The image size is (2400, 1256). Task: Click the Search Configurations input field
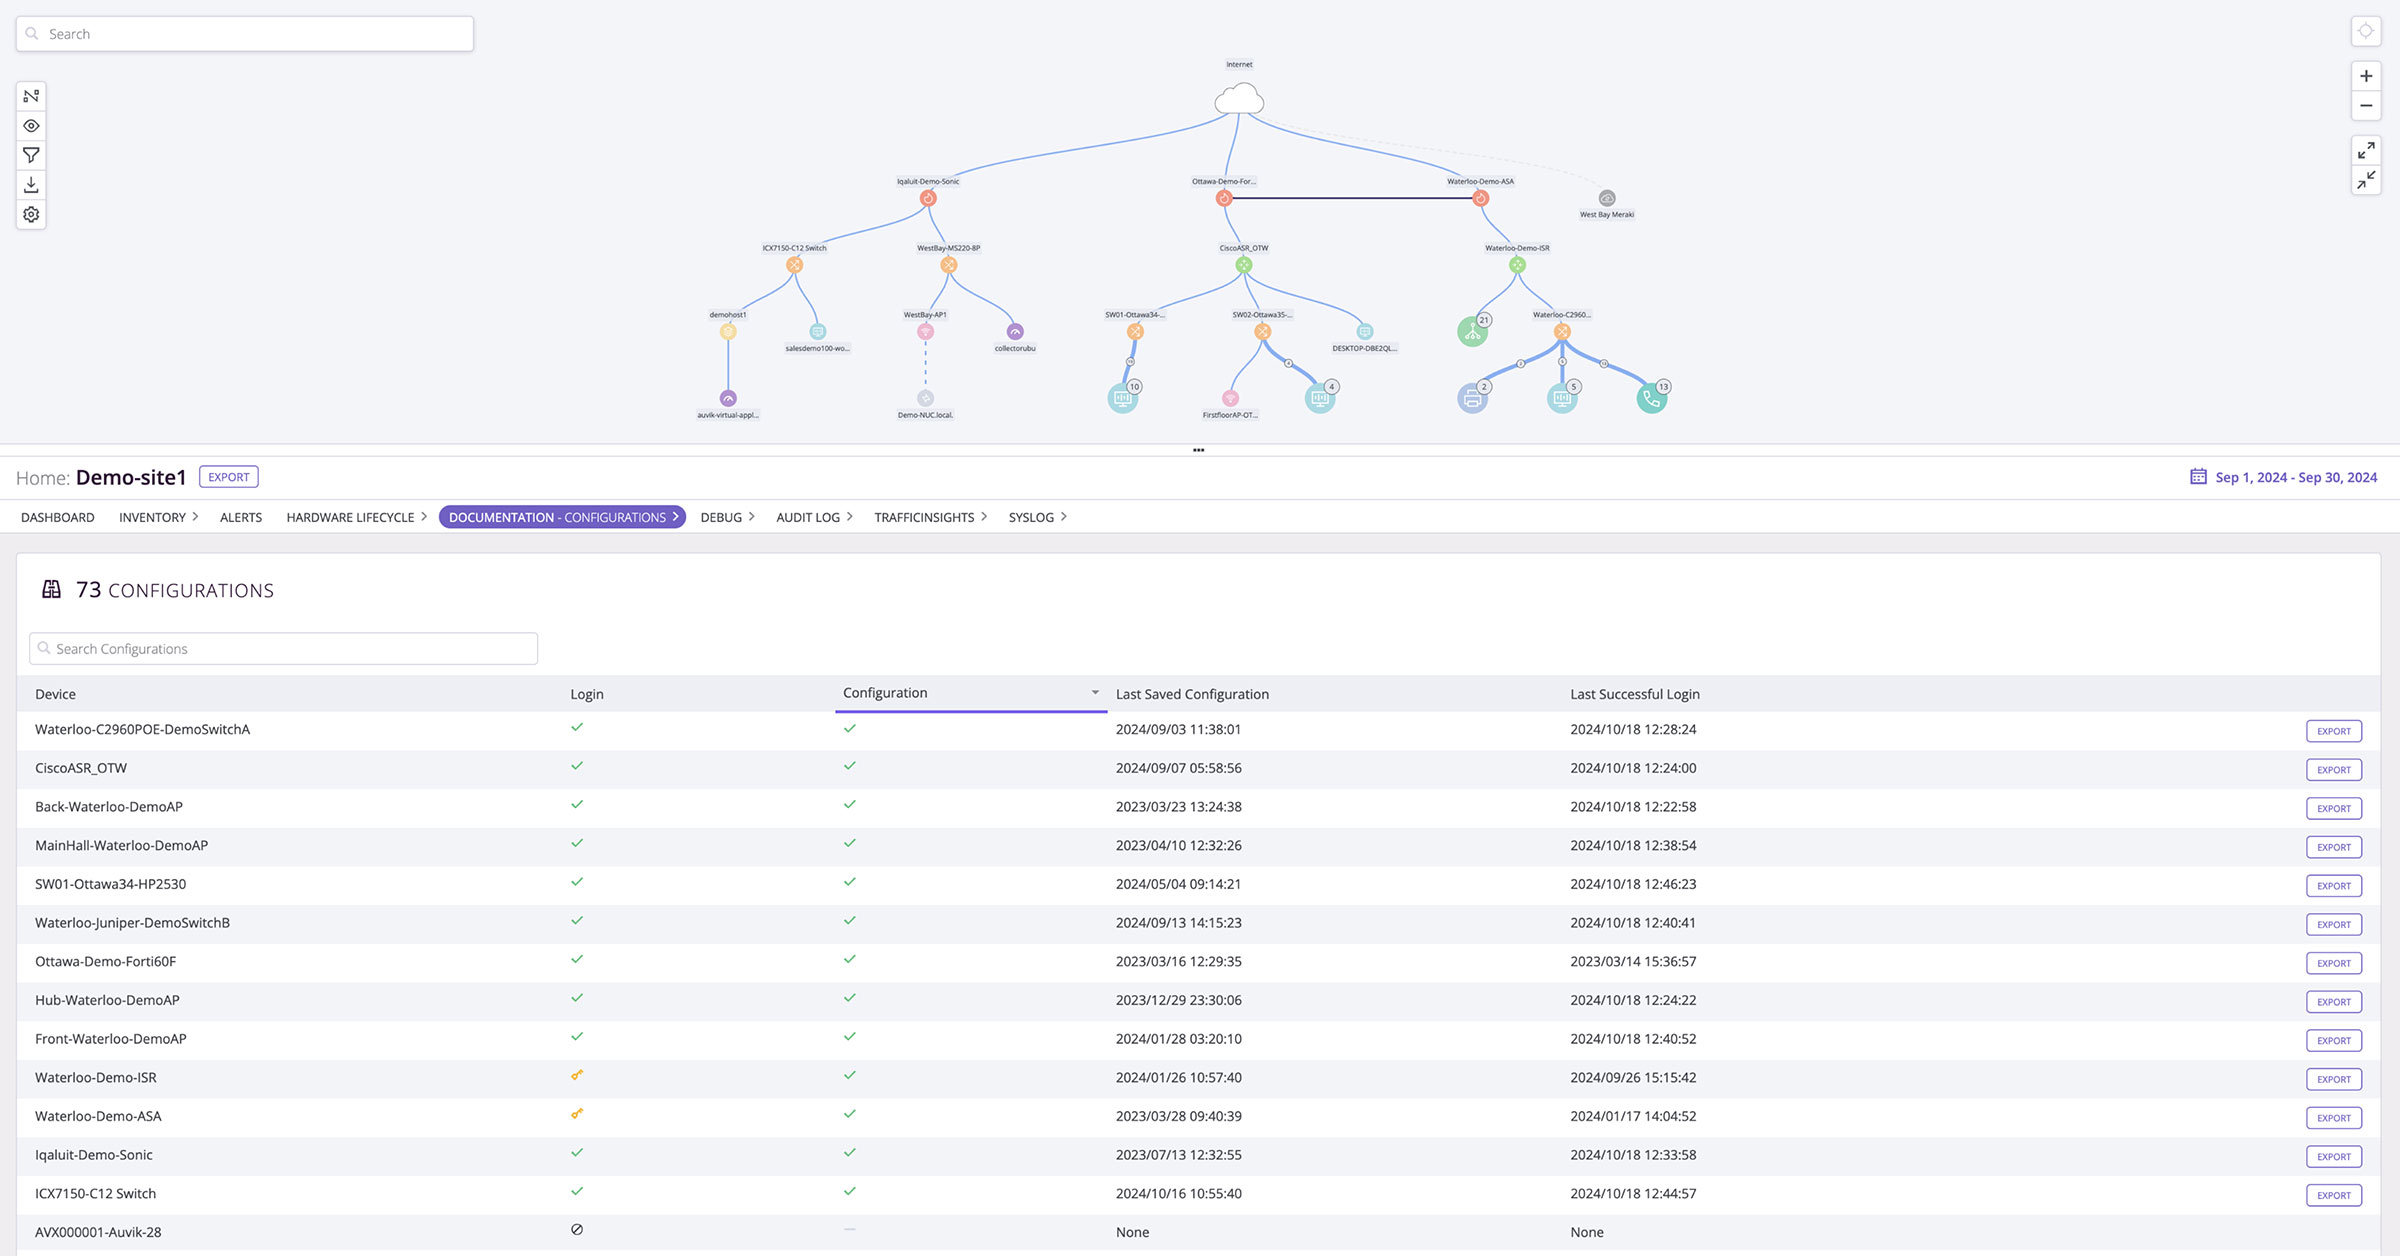point(283,648)
